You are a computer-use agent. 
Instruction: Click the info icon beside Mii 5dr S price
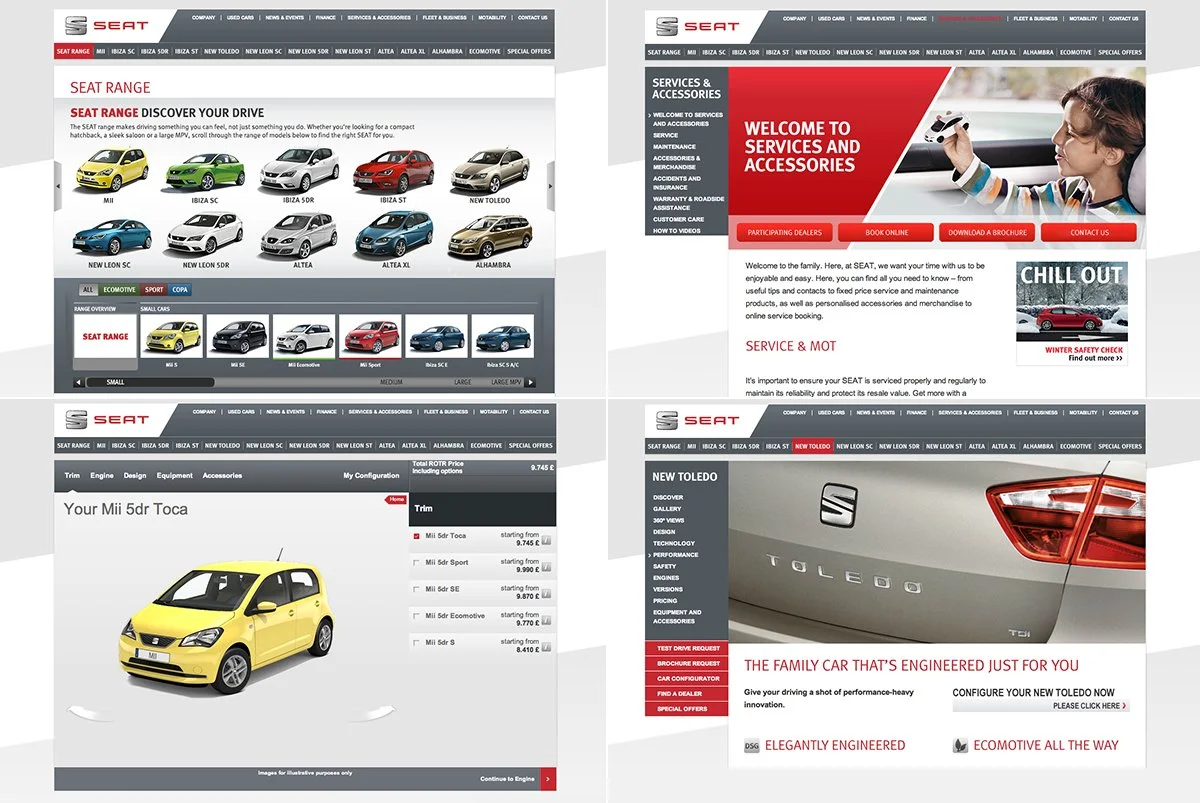coord(546,648)
